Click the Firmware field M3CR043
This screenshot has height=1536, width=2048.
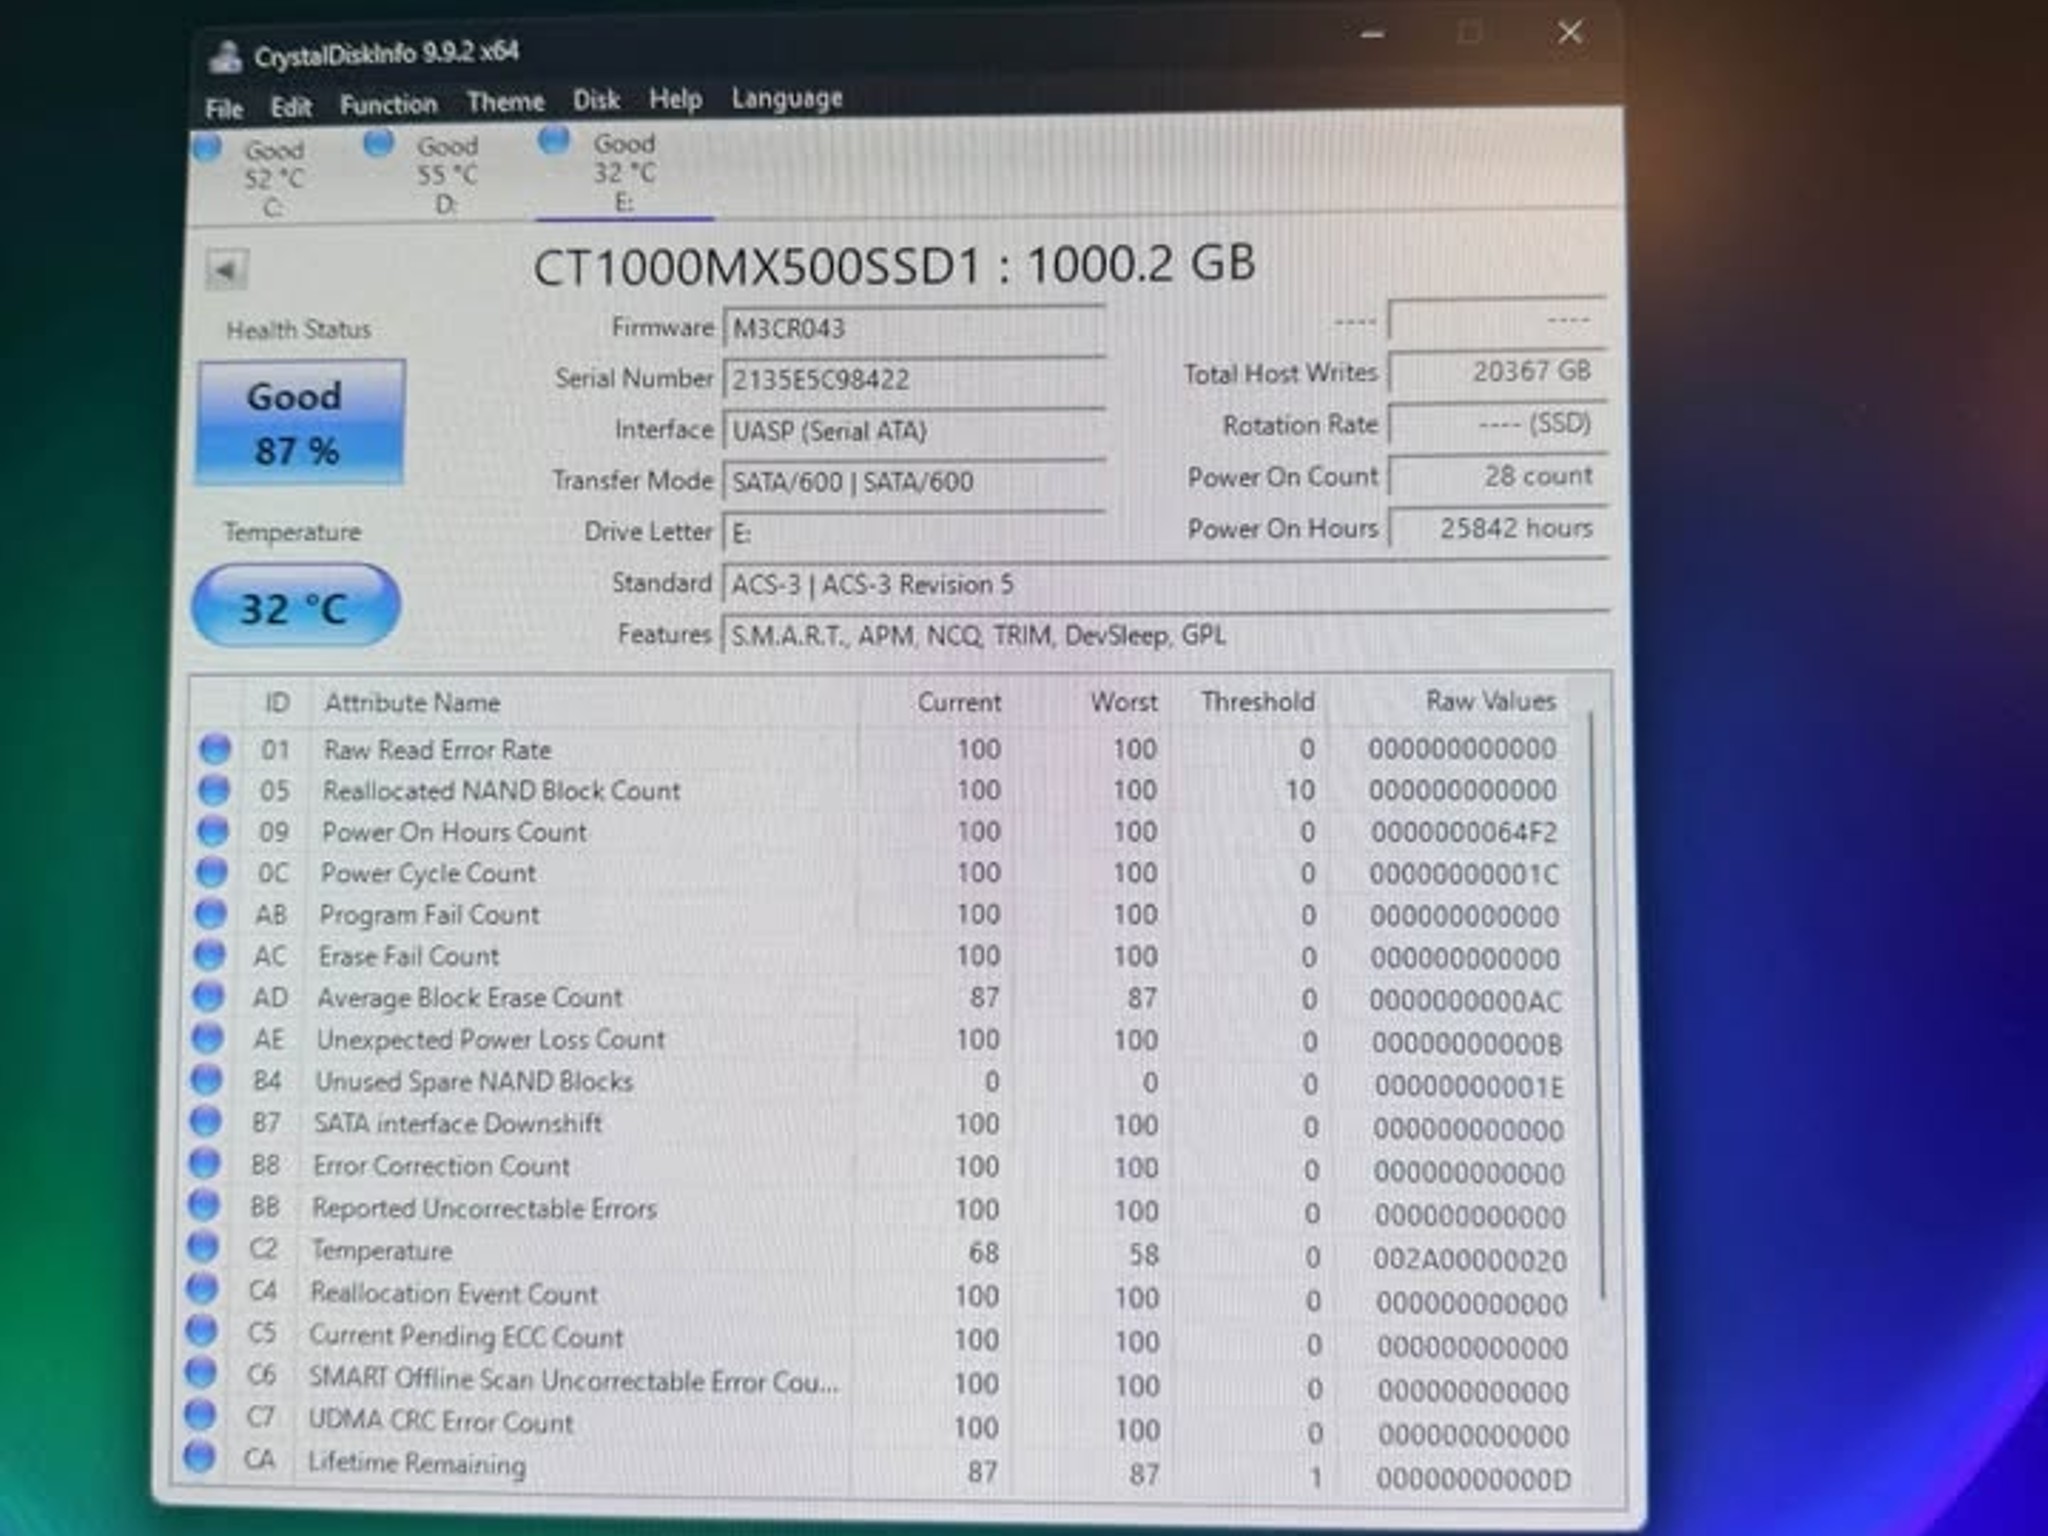[913, 328]
